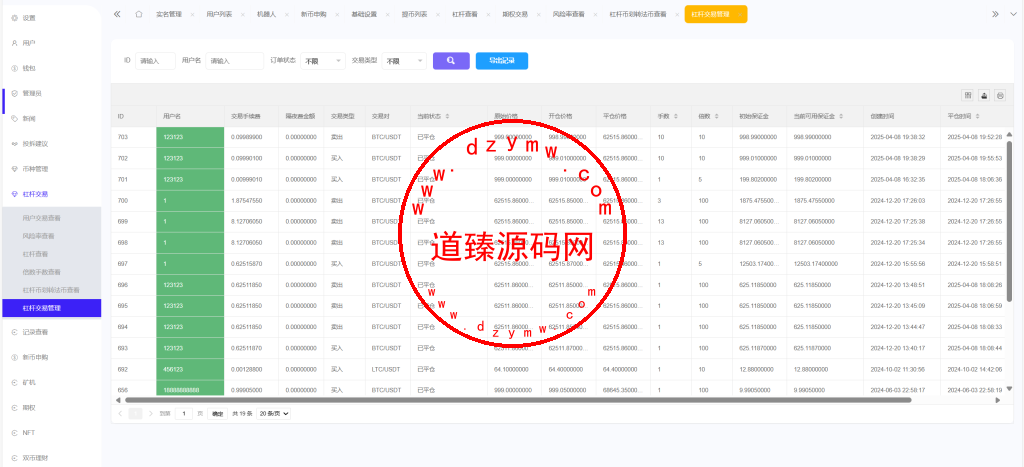Click the horizontal scrollbar right arrow

coord(997,400)
